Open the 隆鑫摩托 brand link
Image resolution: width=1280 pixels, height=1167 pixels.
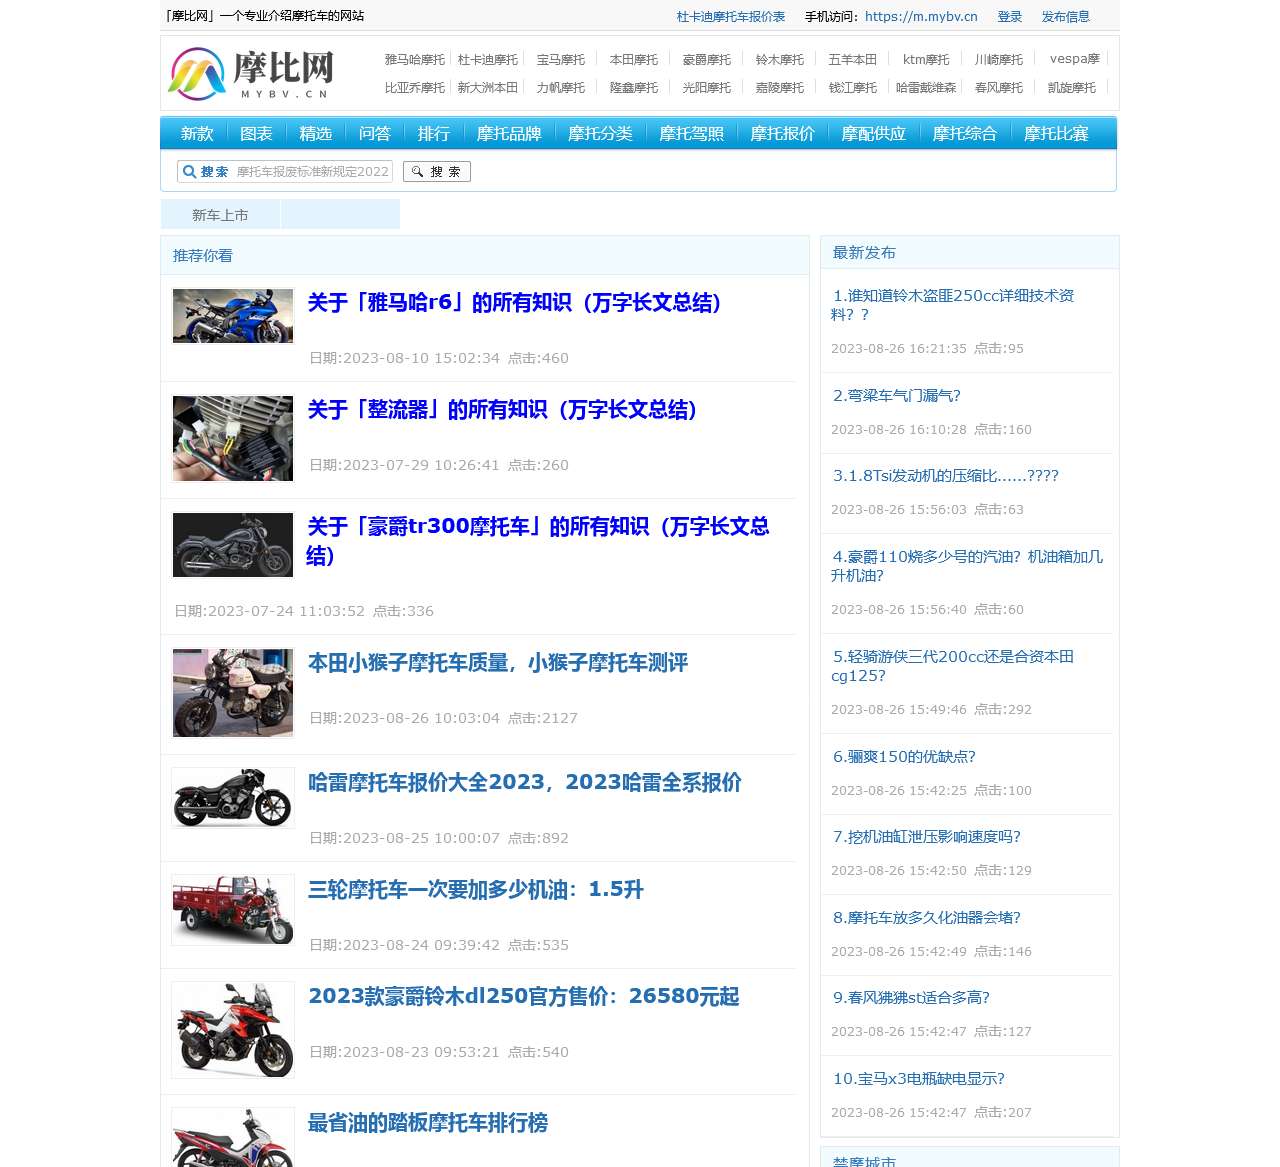click(634, 88)
